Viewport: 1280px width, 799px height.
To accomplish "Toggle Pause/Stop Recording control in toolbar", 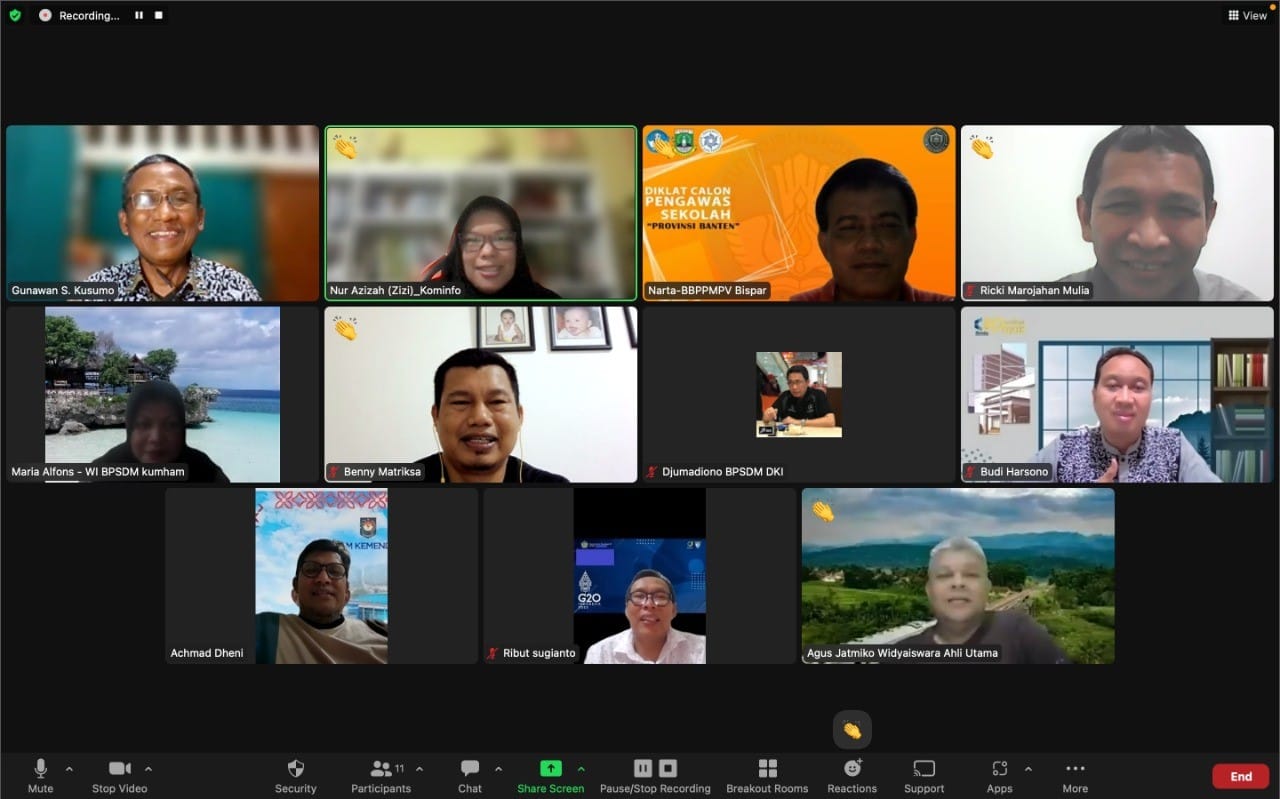I will tap(655, 776).
